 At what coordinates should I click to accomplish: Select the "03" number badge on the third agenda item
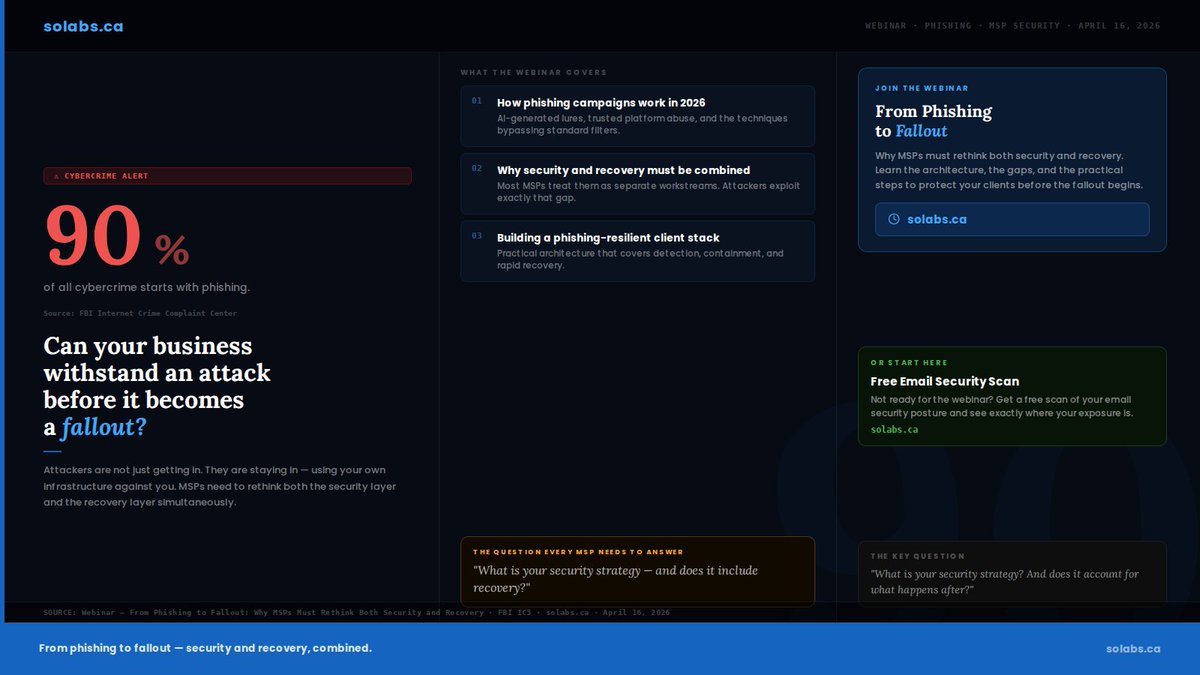point(477,237)
